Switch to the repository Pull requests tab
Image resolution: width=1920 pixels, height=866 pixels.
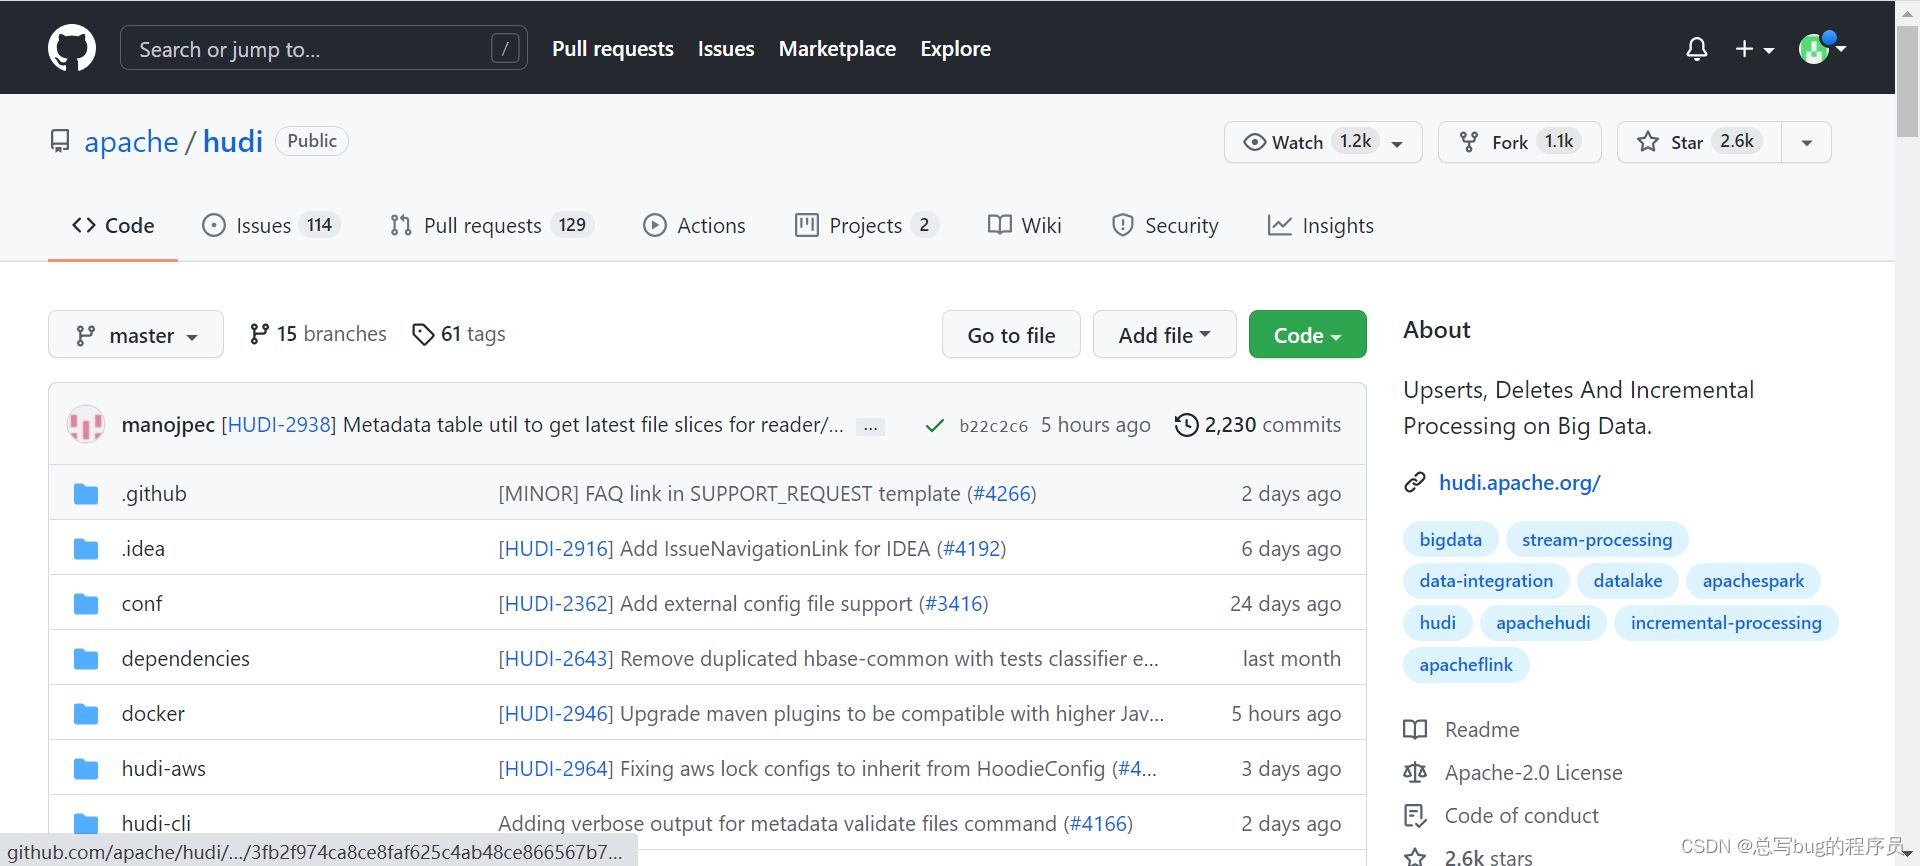click(492, 226)
